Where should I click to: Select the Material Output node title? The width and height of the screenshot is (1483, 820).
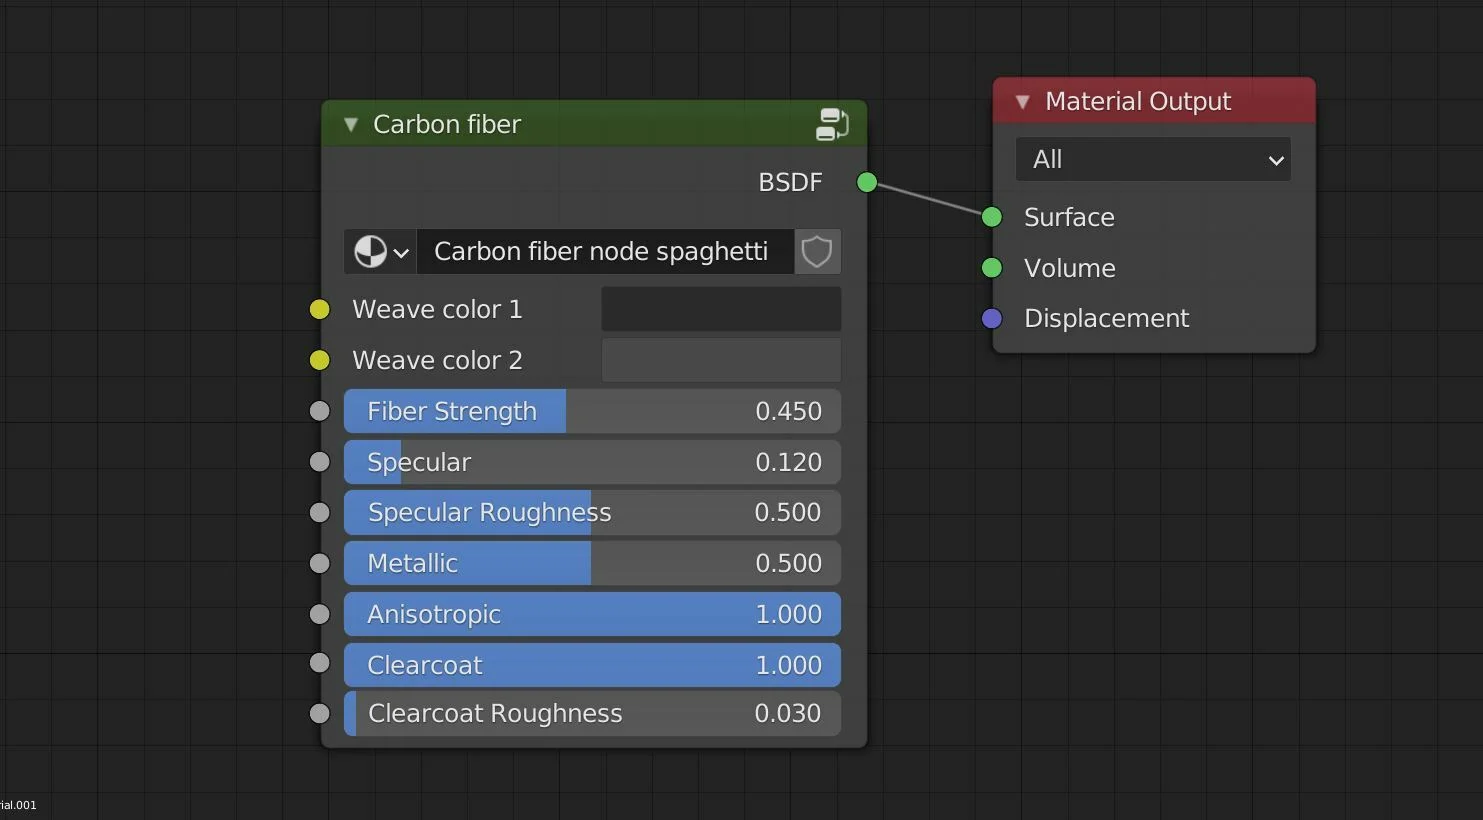tap(1137, 101)
